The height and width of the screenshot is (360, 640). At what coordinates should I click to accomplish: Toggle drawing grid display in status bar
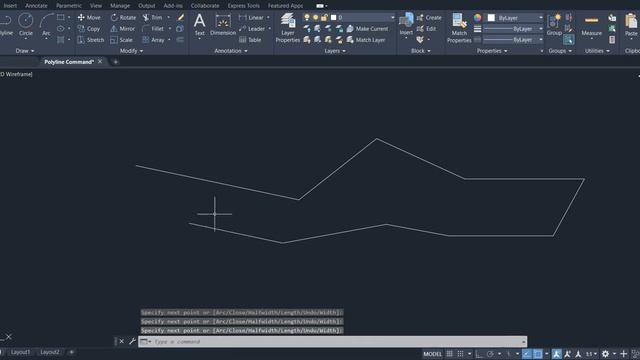pyautogui.click(x=449, y=354)
